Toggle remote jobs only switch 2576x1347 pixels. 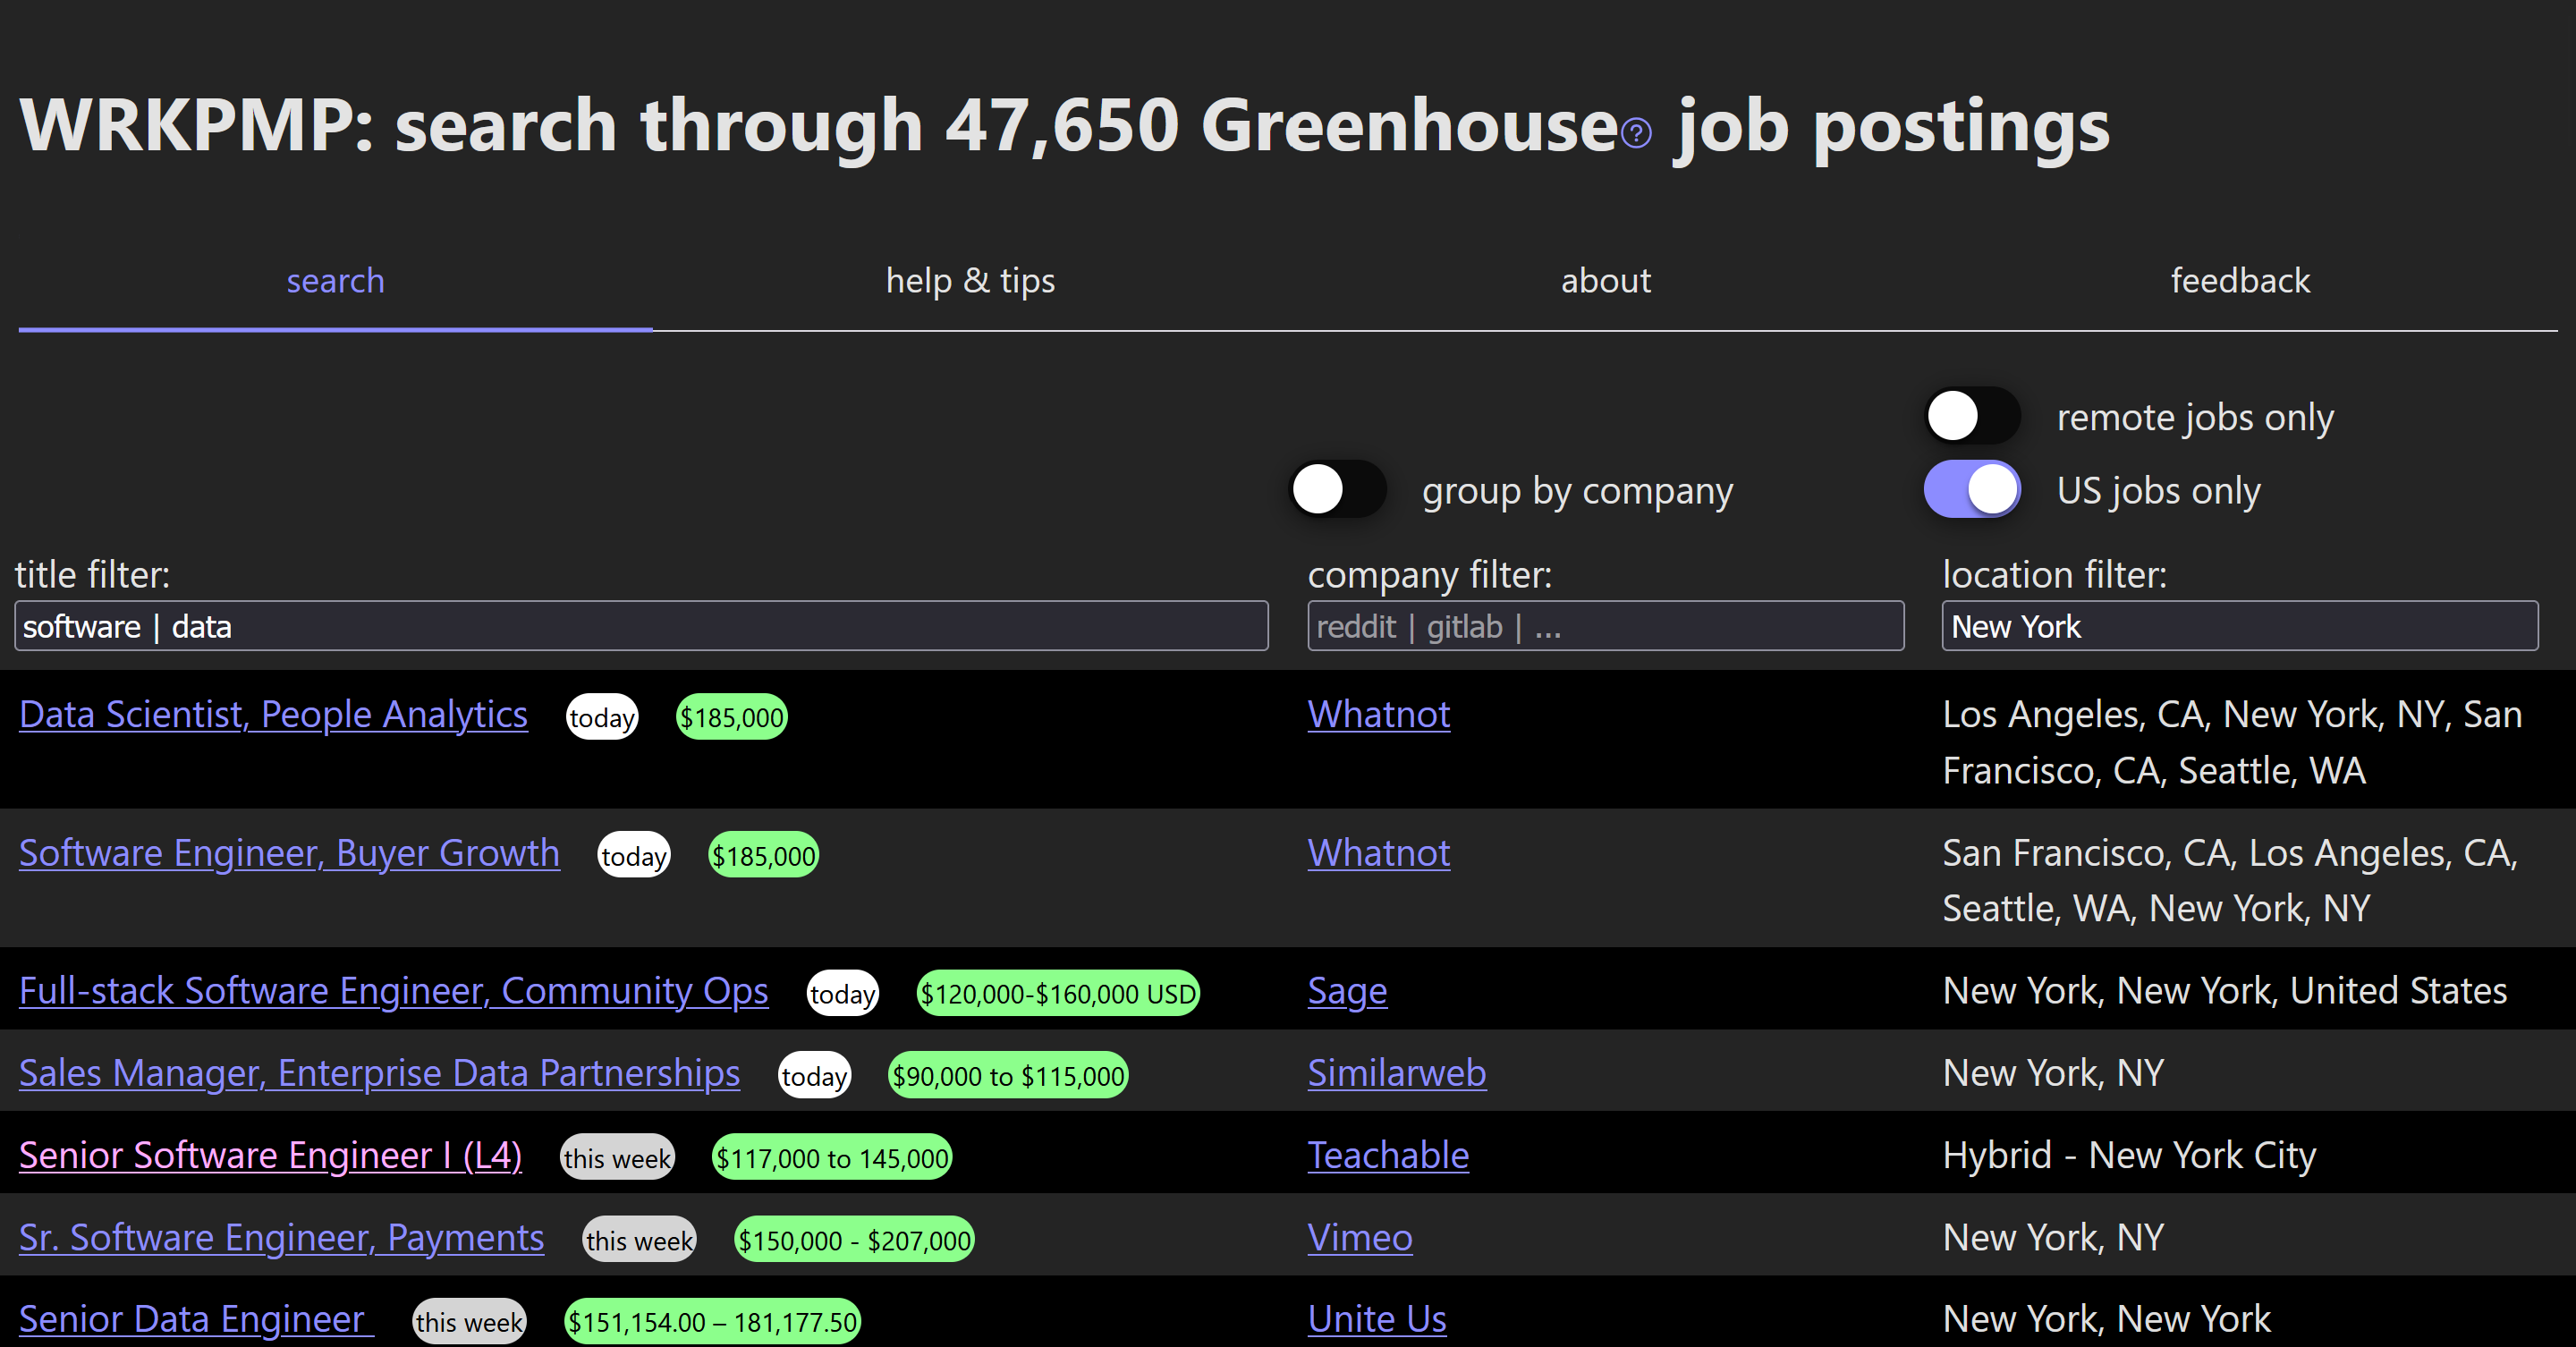pyautogui.click(x=1971, y=416)
